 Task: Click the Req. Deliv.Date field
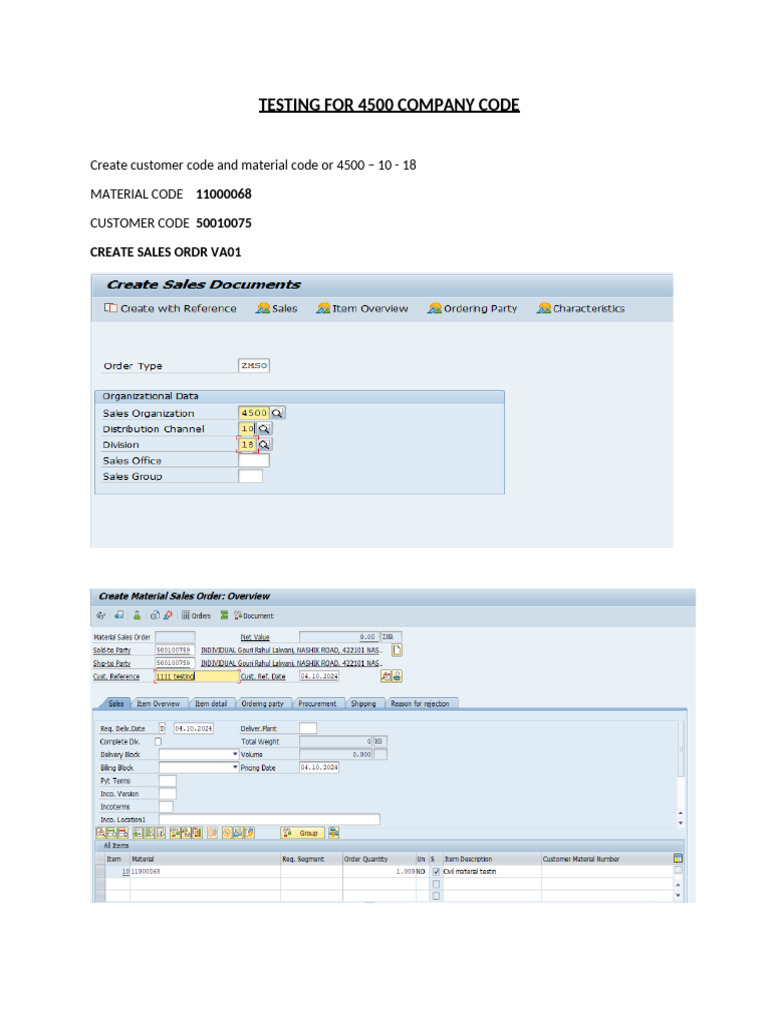193,728
